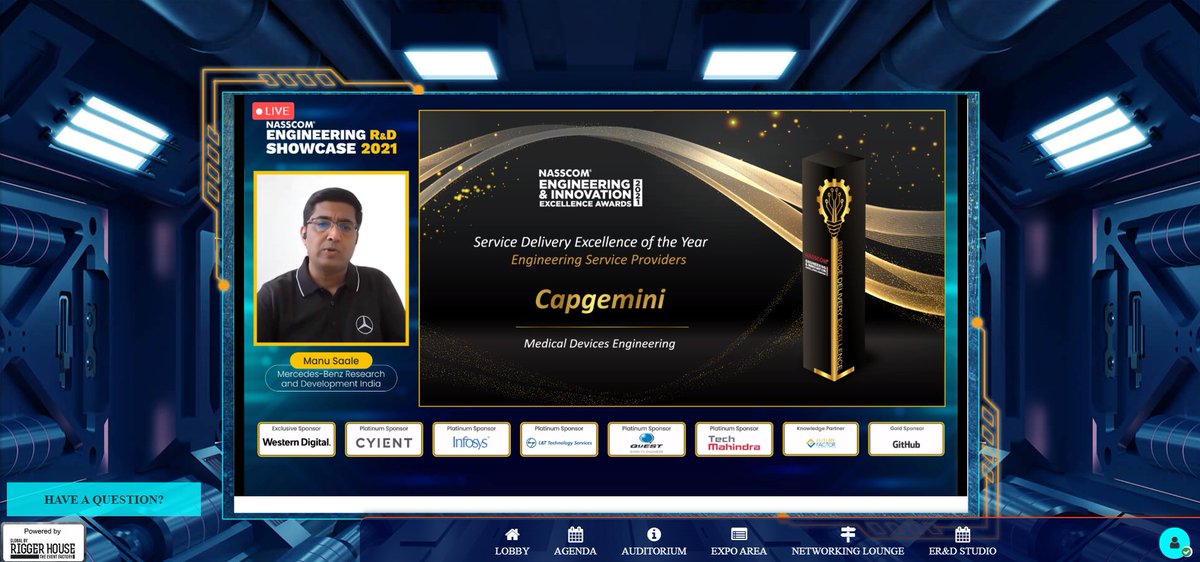Open the ER&D Studio
This screenshot has width=1200, height=562.
(962, 542)
